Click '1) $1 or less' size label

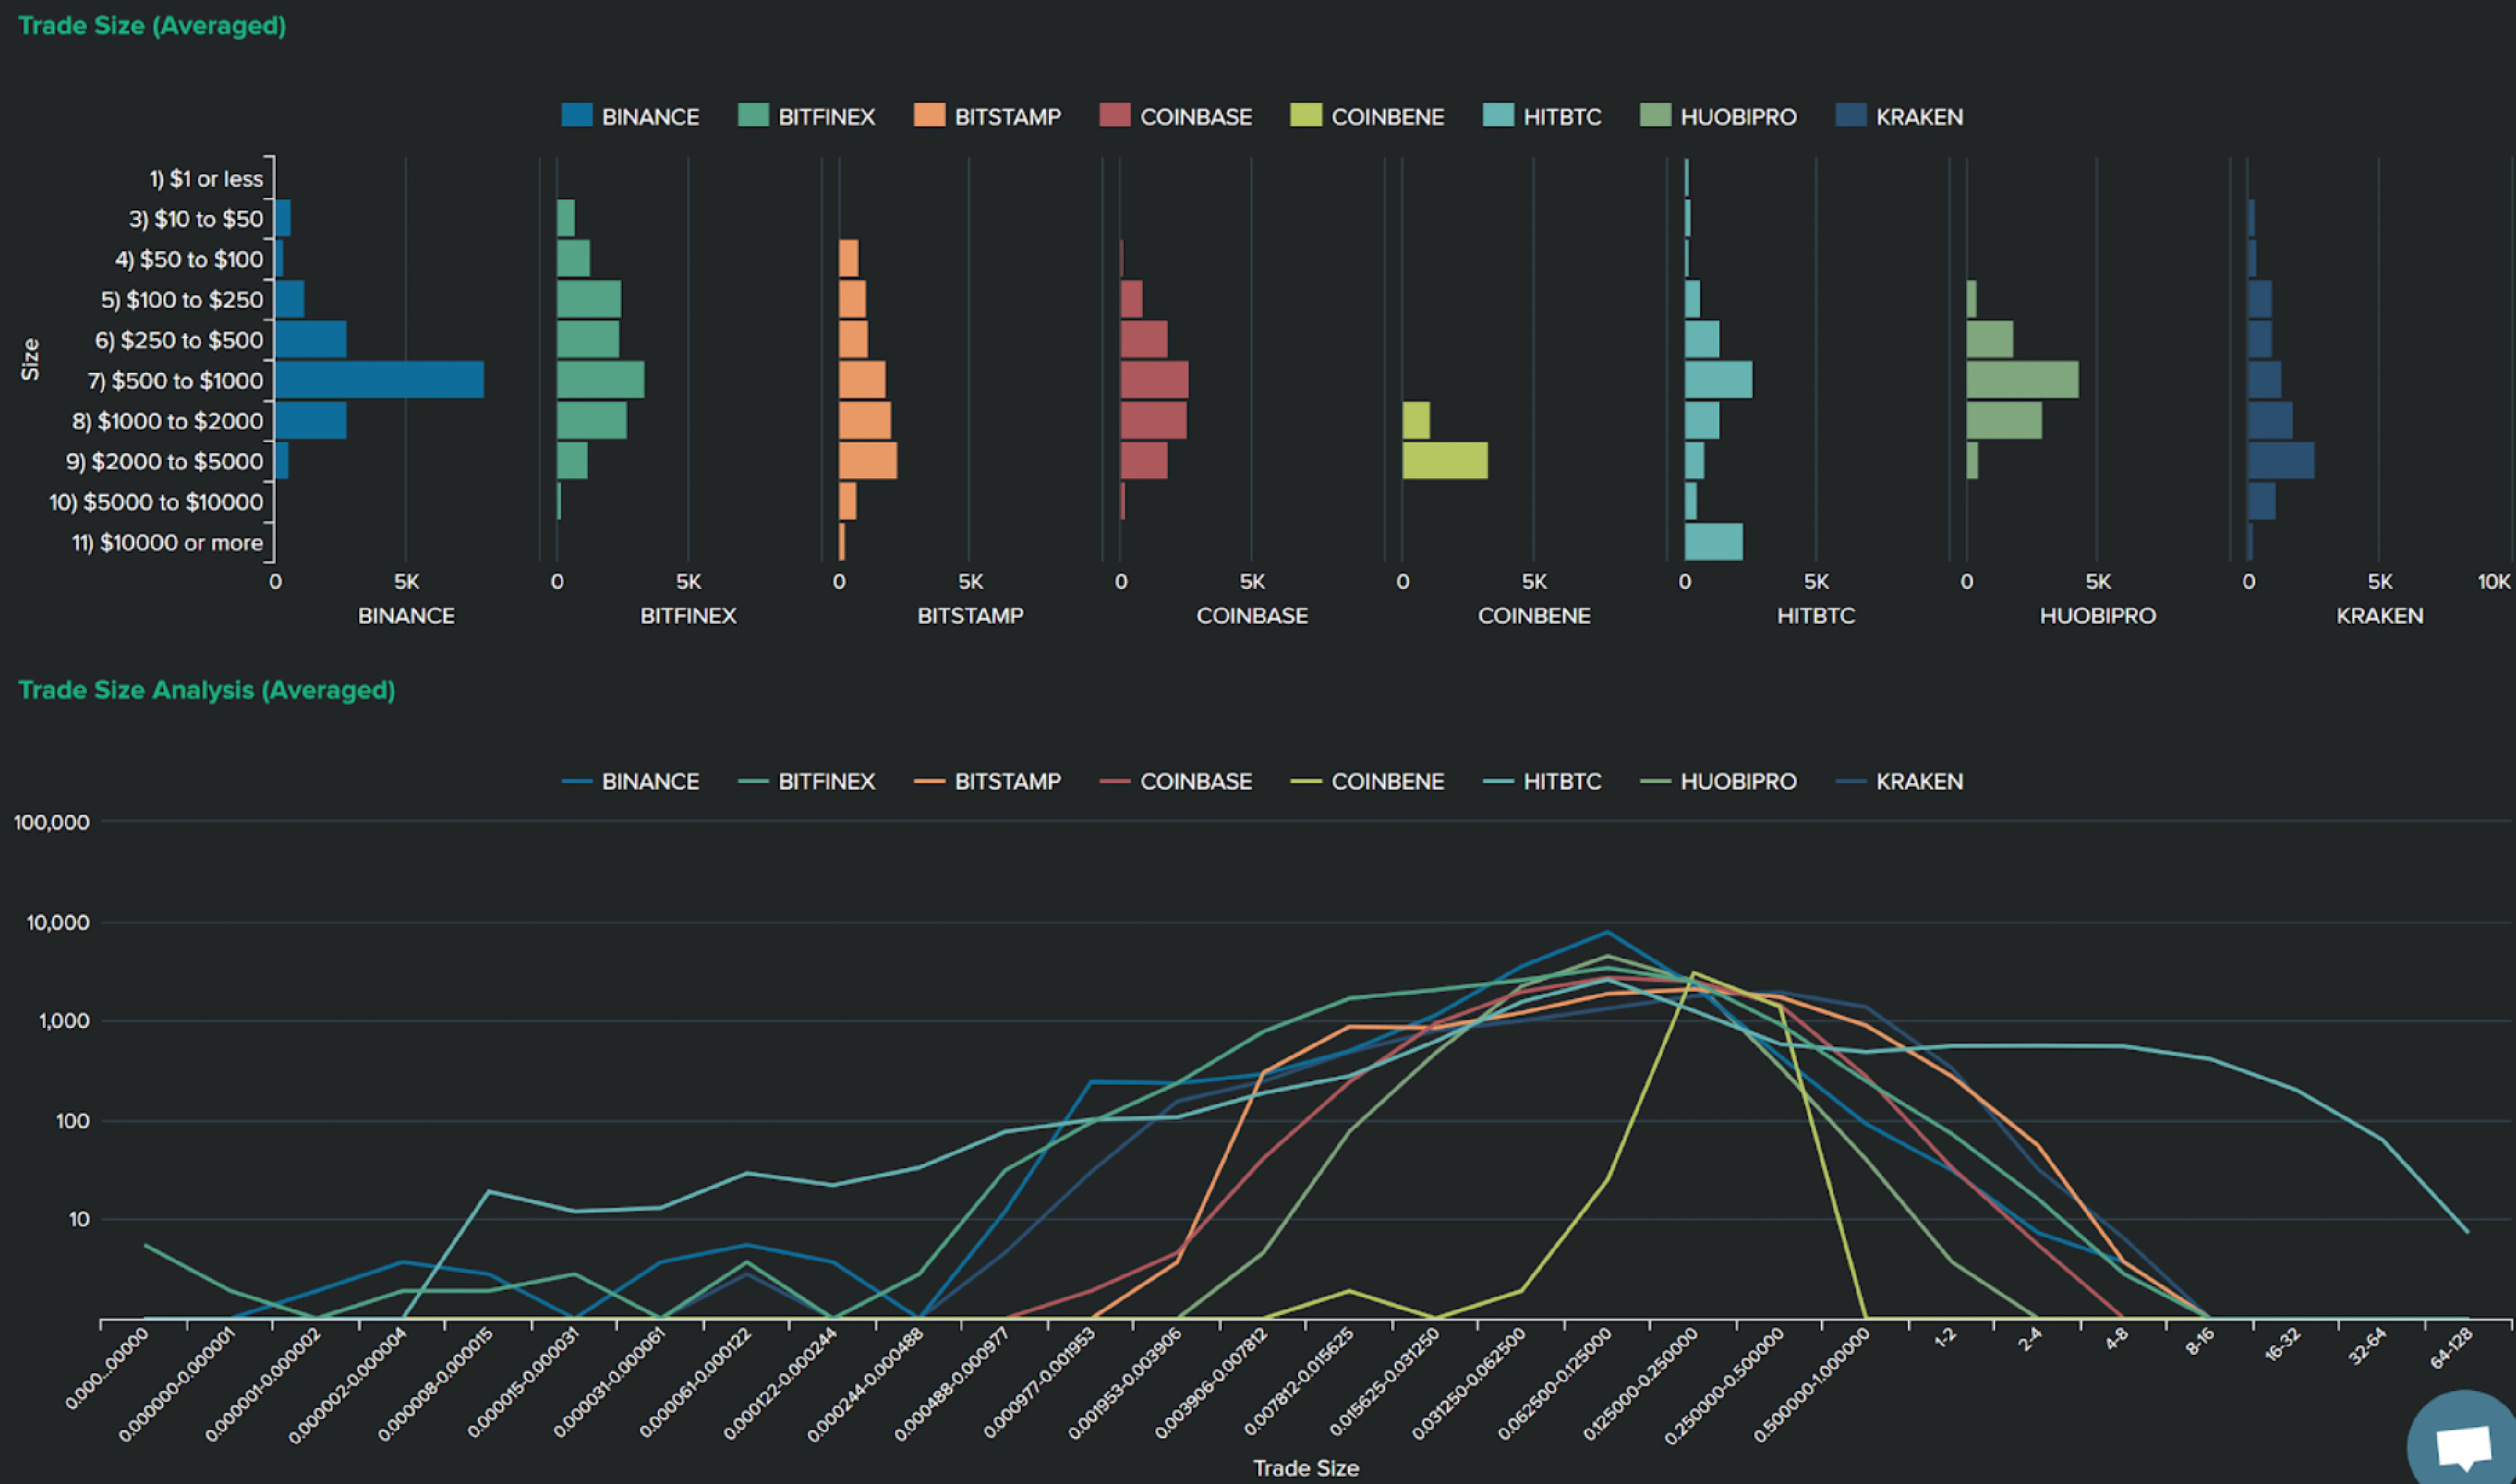(206, 179)
